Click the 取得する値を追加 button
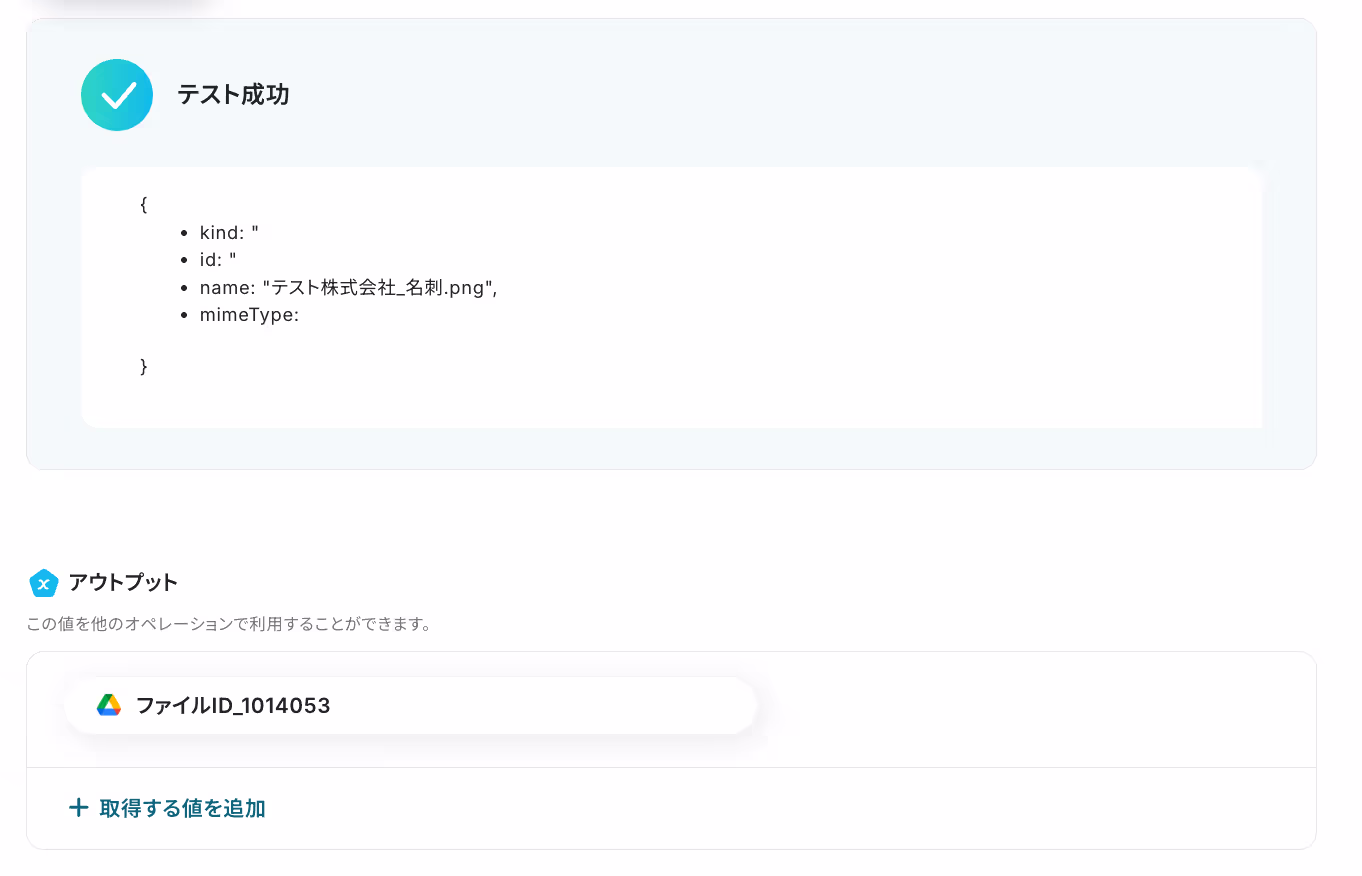The width and height of the screenshot is (1362, 876). [167, 808]
